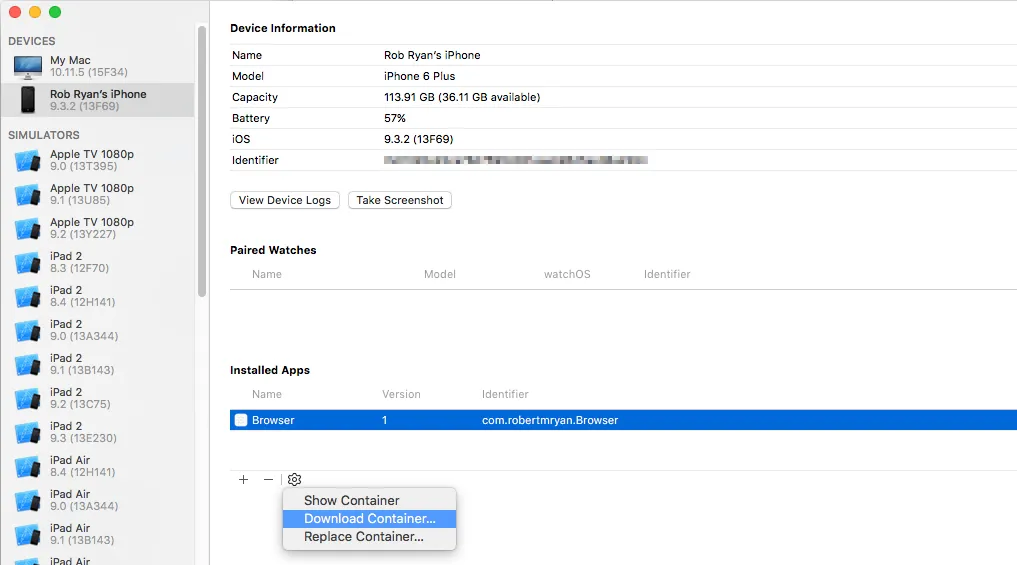The width and height of the screenshot is (1017, 565).
Task: Choose iPad 2 9.0 (13A344) simulator icon
Action: (28, 330)
